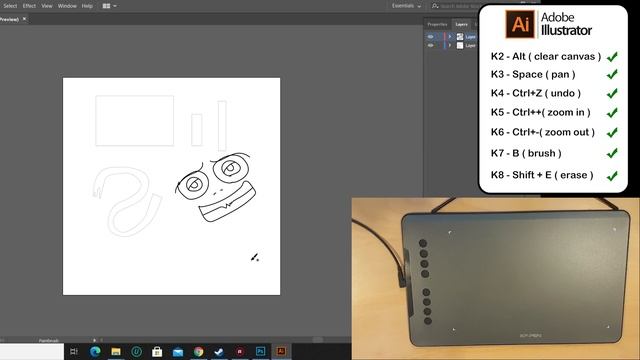Select the bottom layer thumbnail
Screen dimensions: 640x360
(x=460, y=45)
